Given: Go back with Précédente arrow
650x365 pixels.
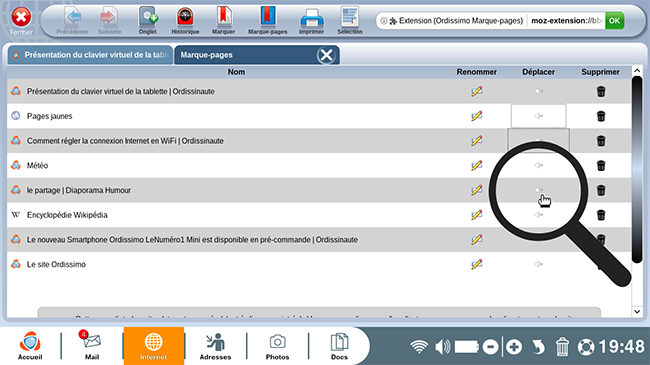Looking at the screenshot, I should [73, 20].
